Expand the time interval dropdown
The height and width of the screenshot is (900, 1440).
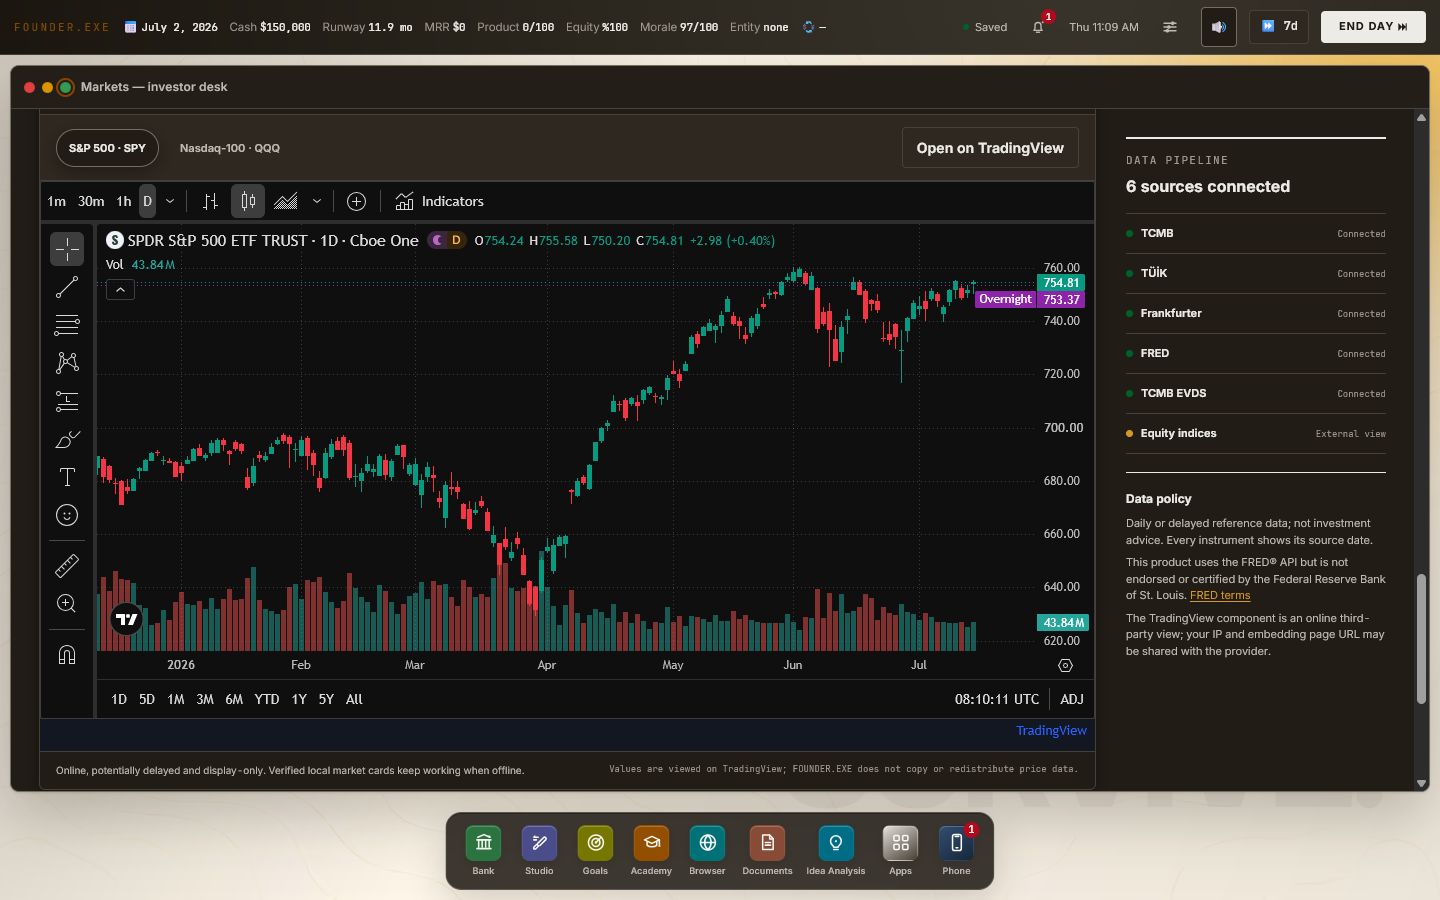point(170,201)
